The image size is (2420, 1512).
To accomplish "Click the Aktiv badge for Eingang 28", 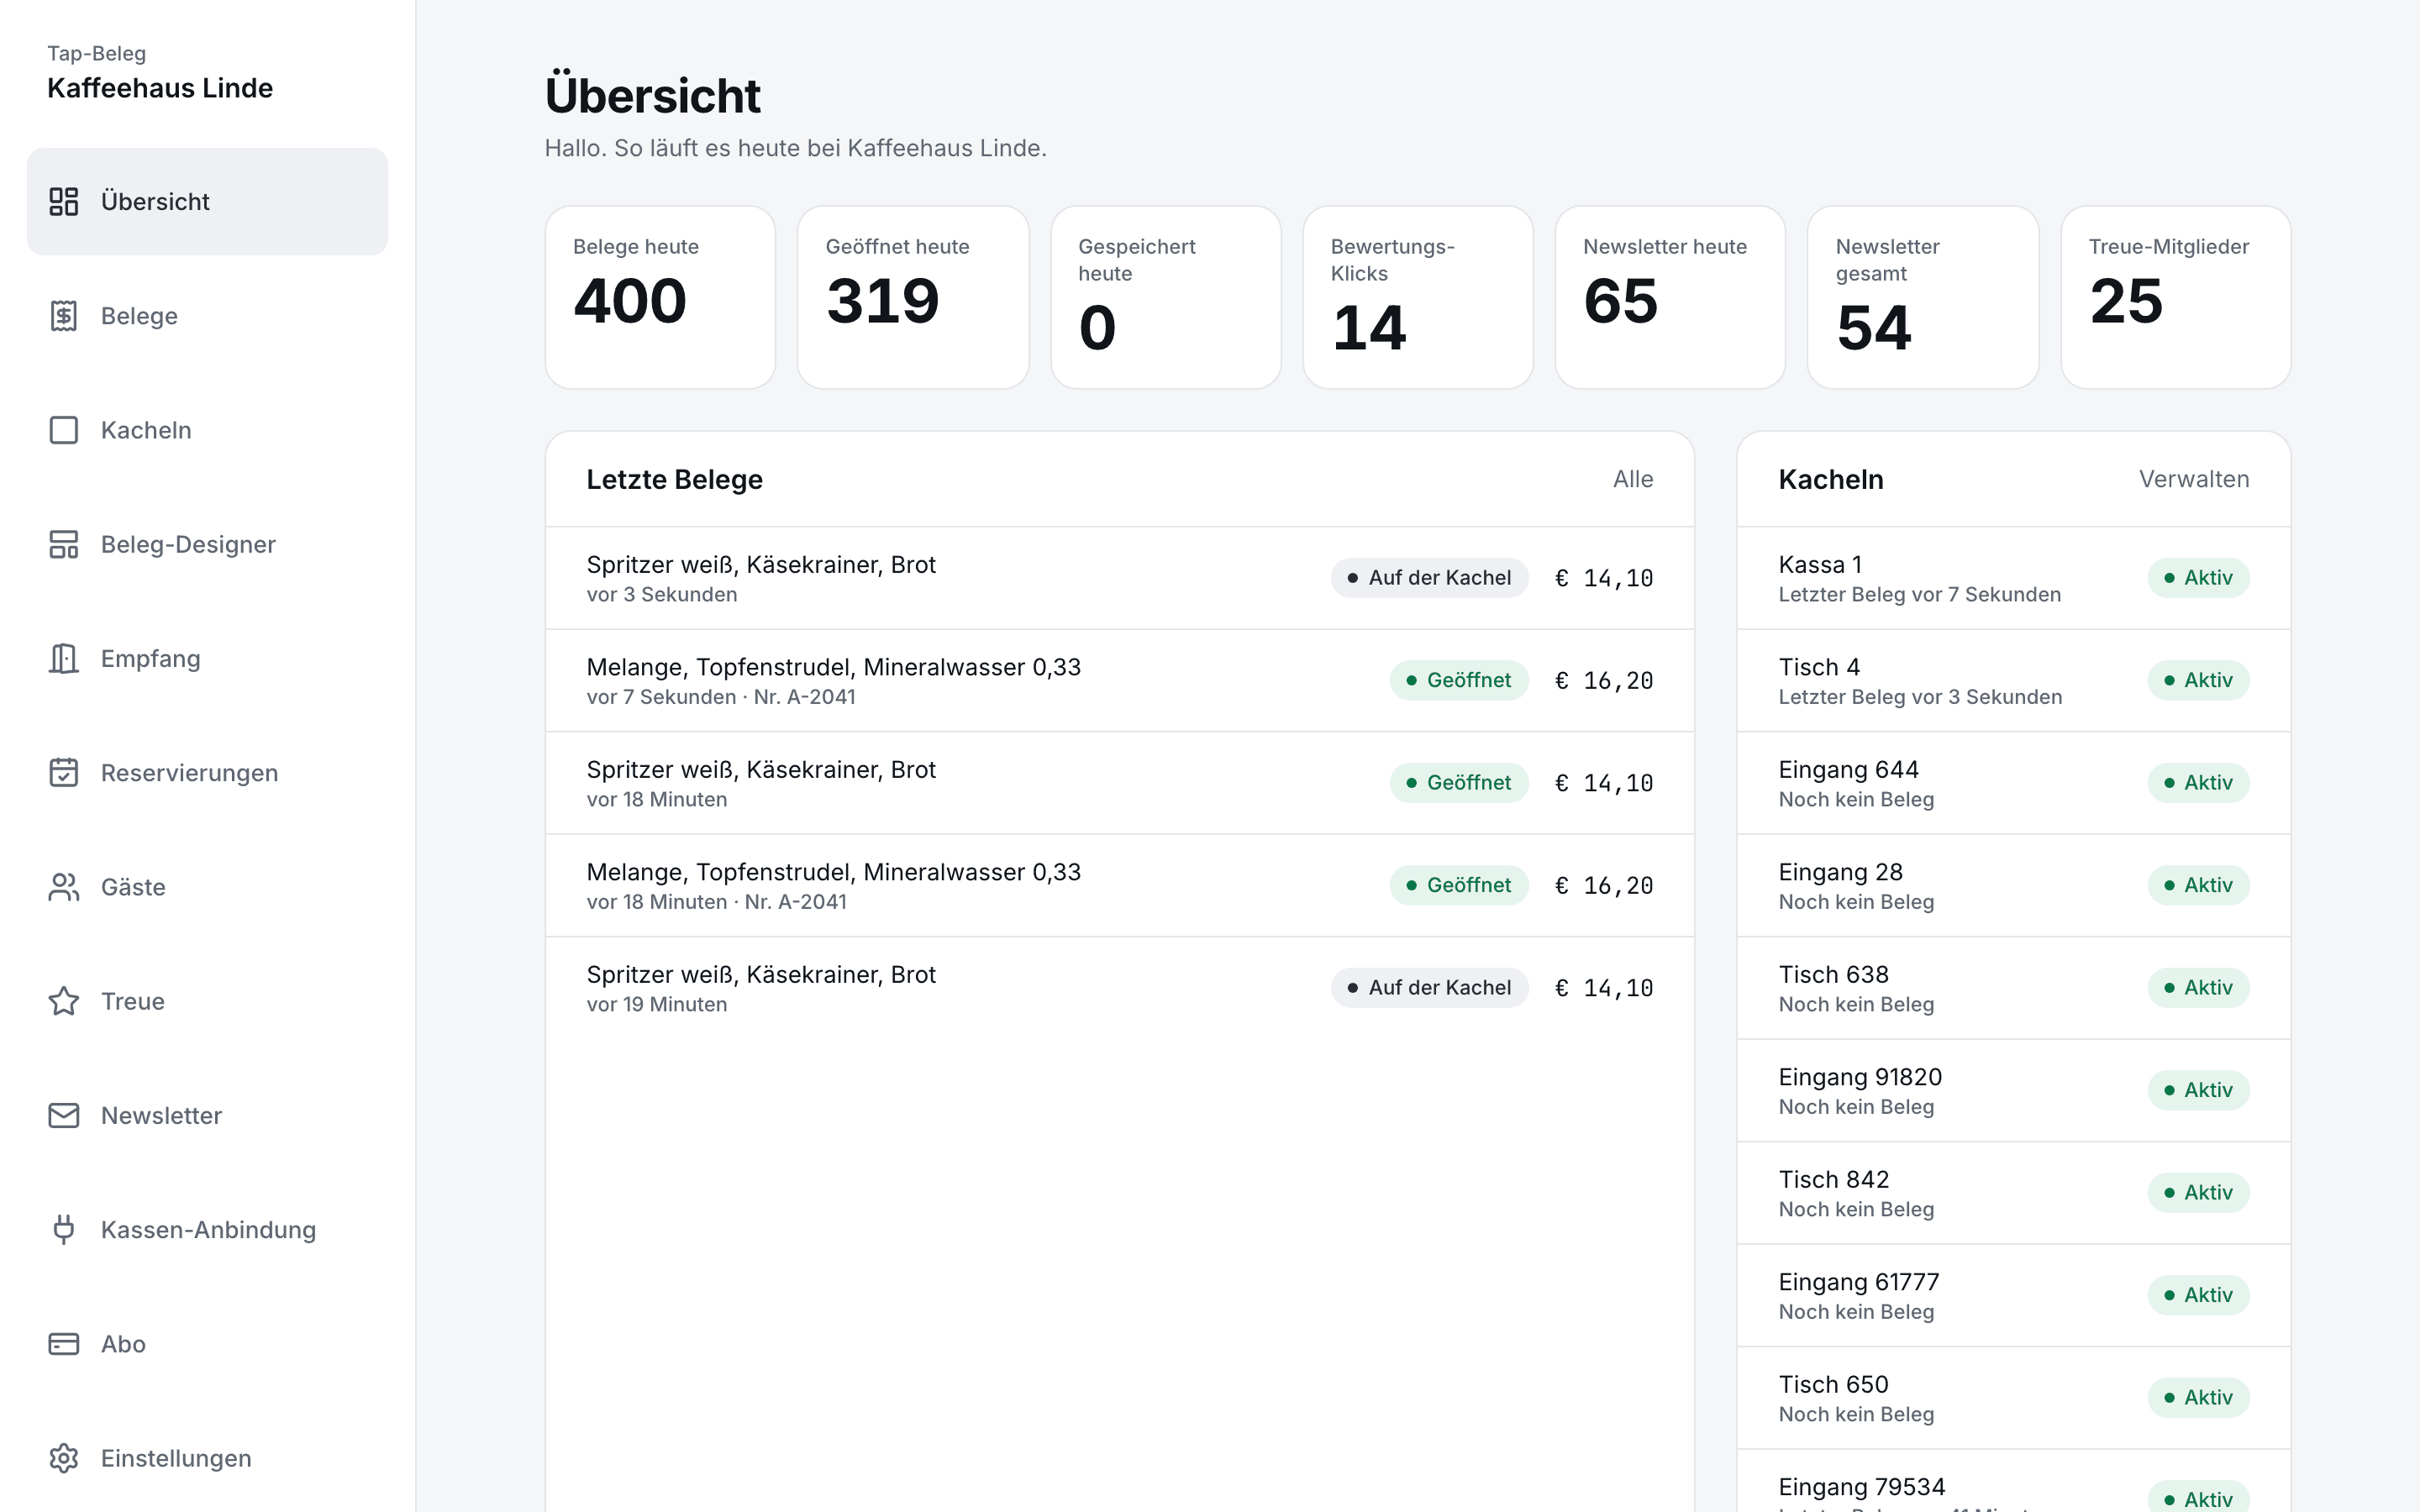I will 2198,885.
